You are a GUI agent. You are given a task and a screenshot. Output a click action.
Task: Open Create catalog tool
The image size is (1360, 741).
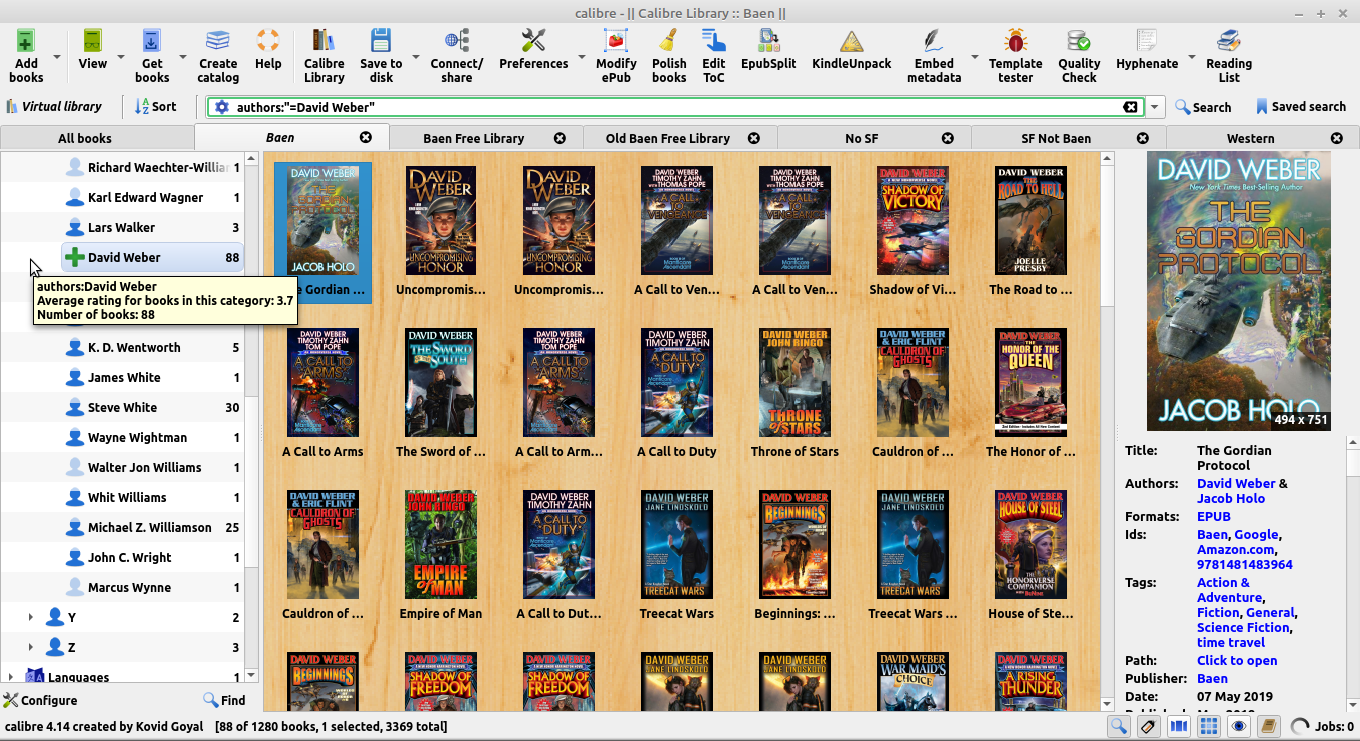point(218,41)
